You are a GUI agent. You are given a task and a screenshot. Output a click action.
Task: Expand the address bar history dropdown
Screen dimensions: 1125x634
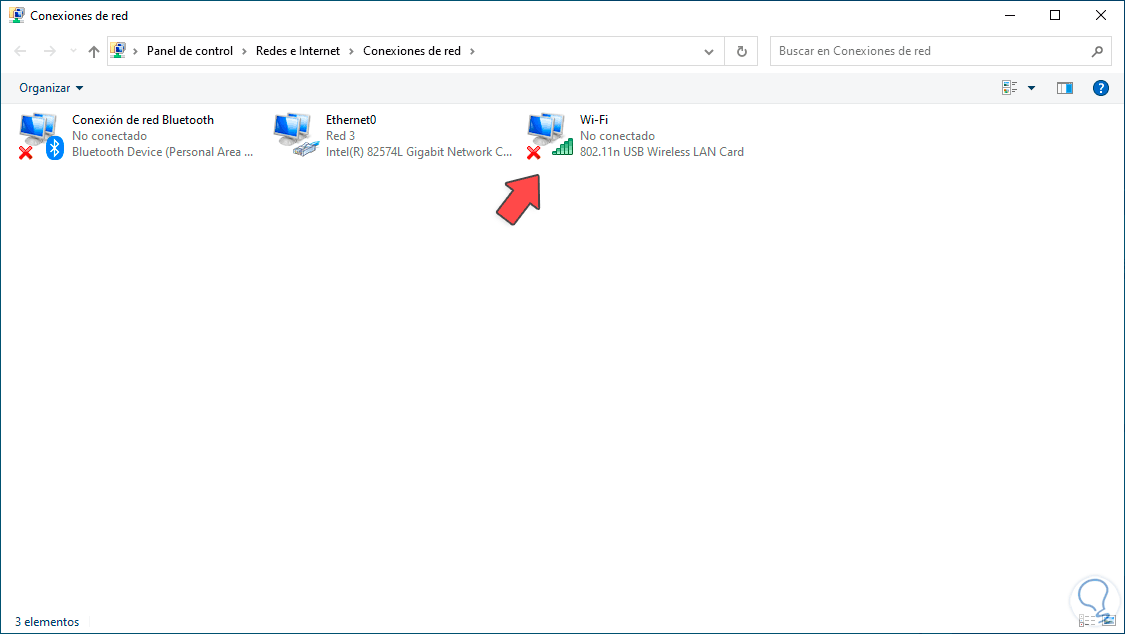pos(709,51)
